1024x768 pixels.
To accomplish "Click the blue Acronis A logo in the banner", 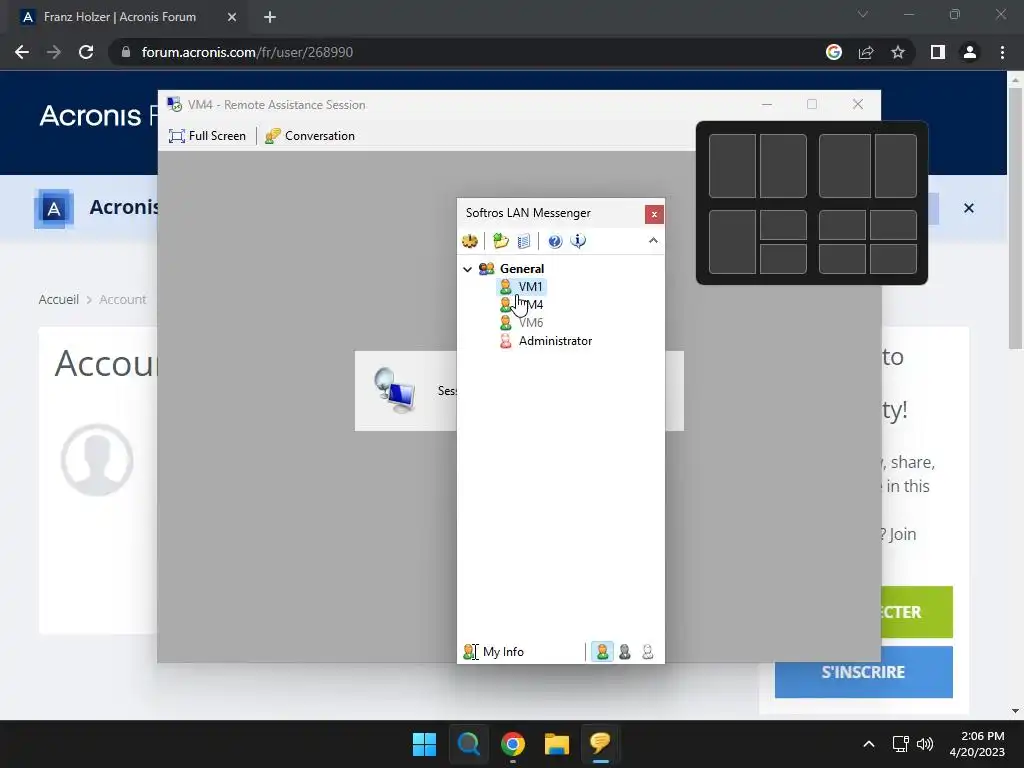I will [x=54, y=209].
